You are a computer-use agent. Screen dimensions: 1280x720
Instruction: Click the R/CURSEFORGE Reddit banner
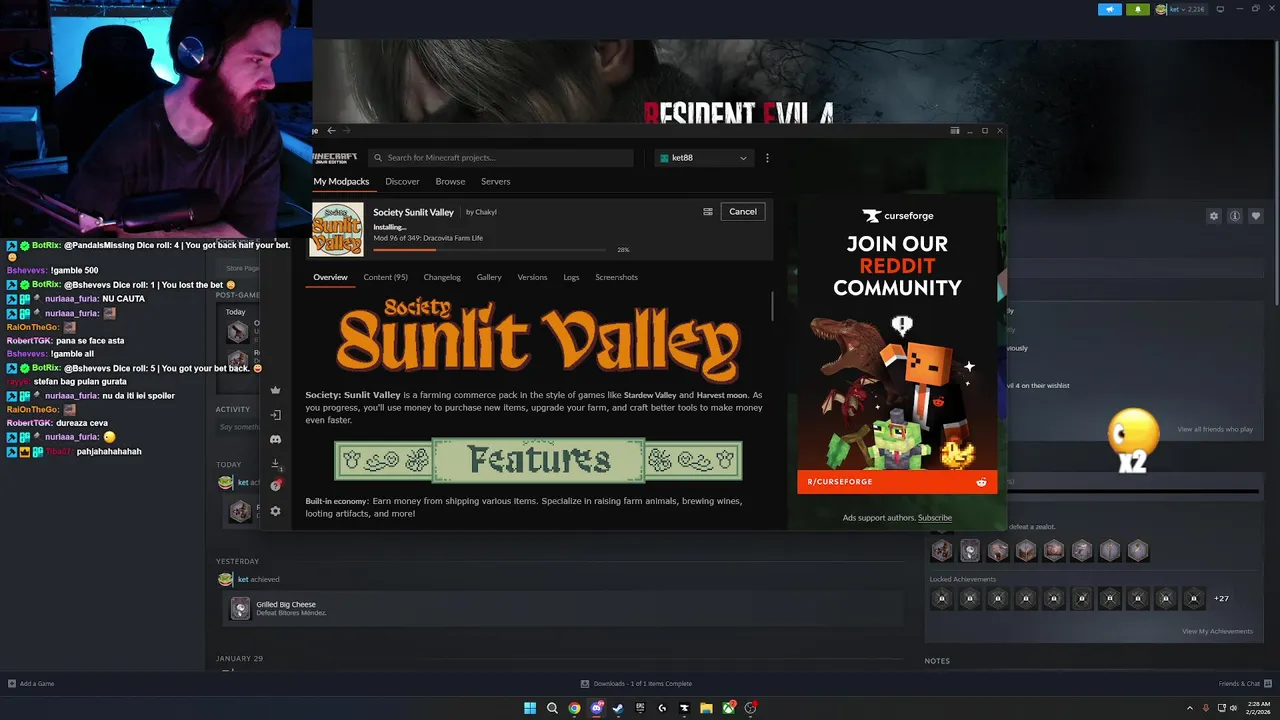pos(897,482)
